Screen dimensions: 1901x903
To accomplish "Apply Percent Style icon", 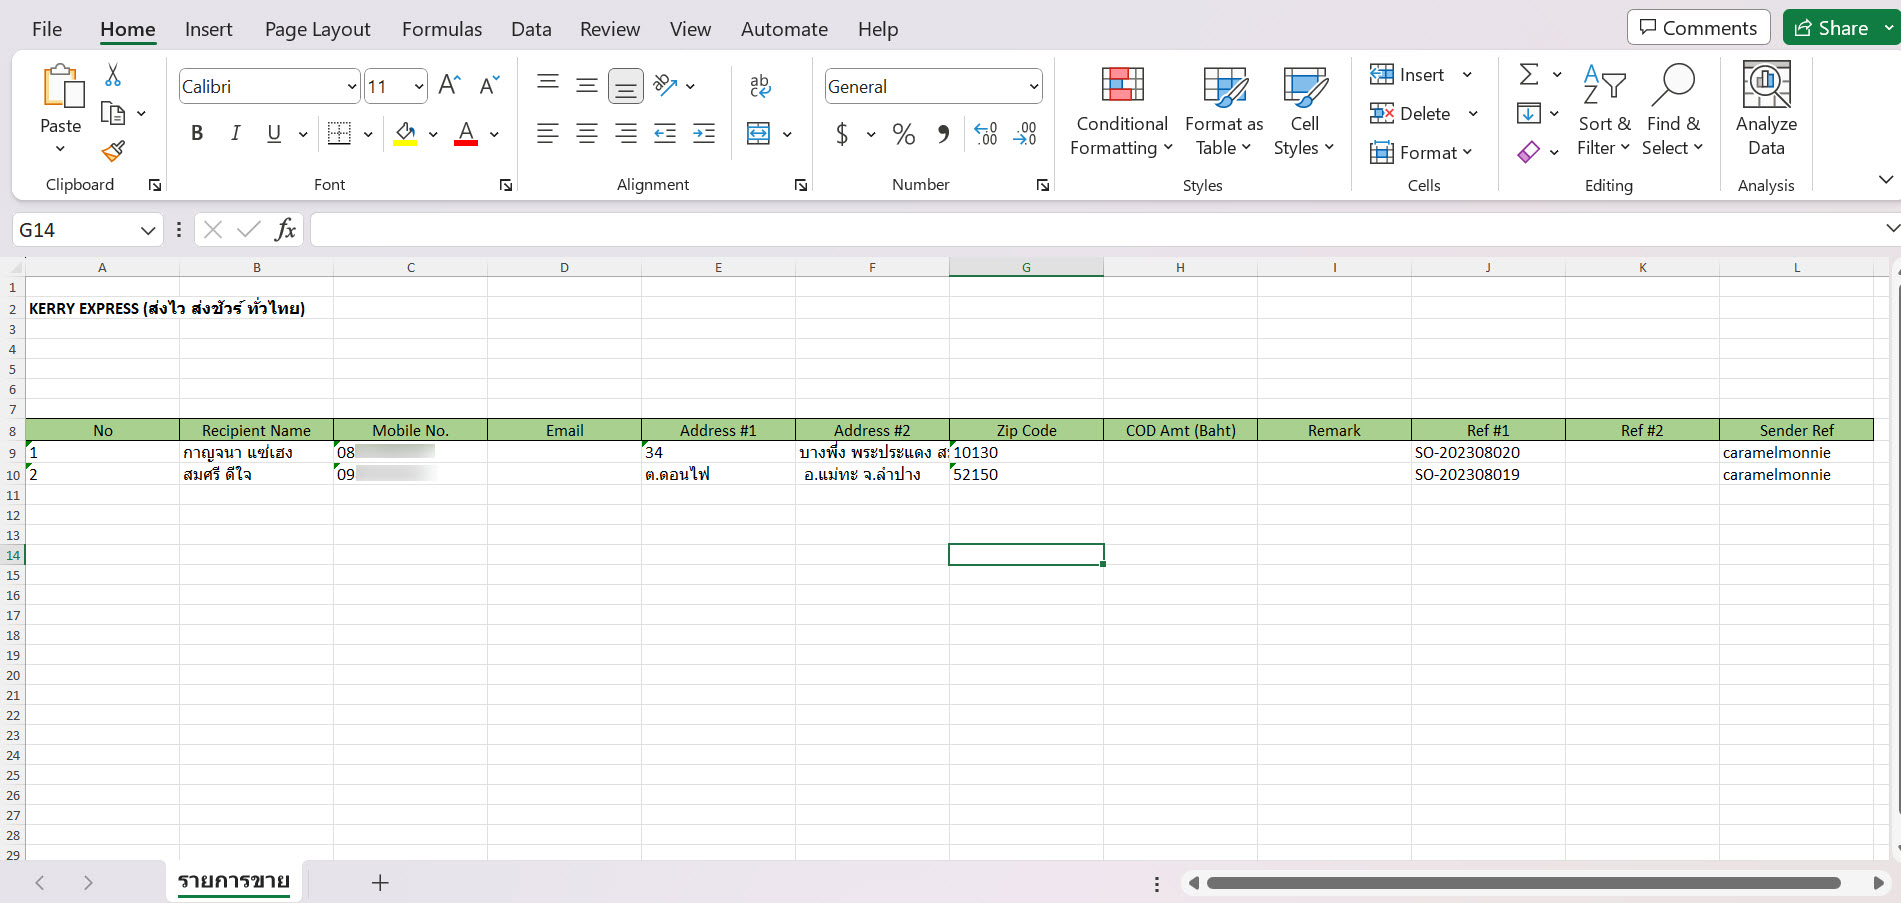I will pos(904,133).
